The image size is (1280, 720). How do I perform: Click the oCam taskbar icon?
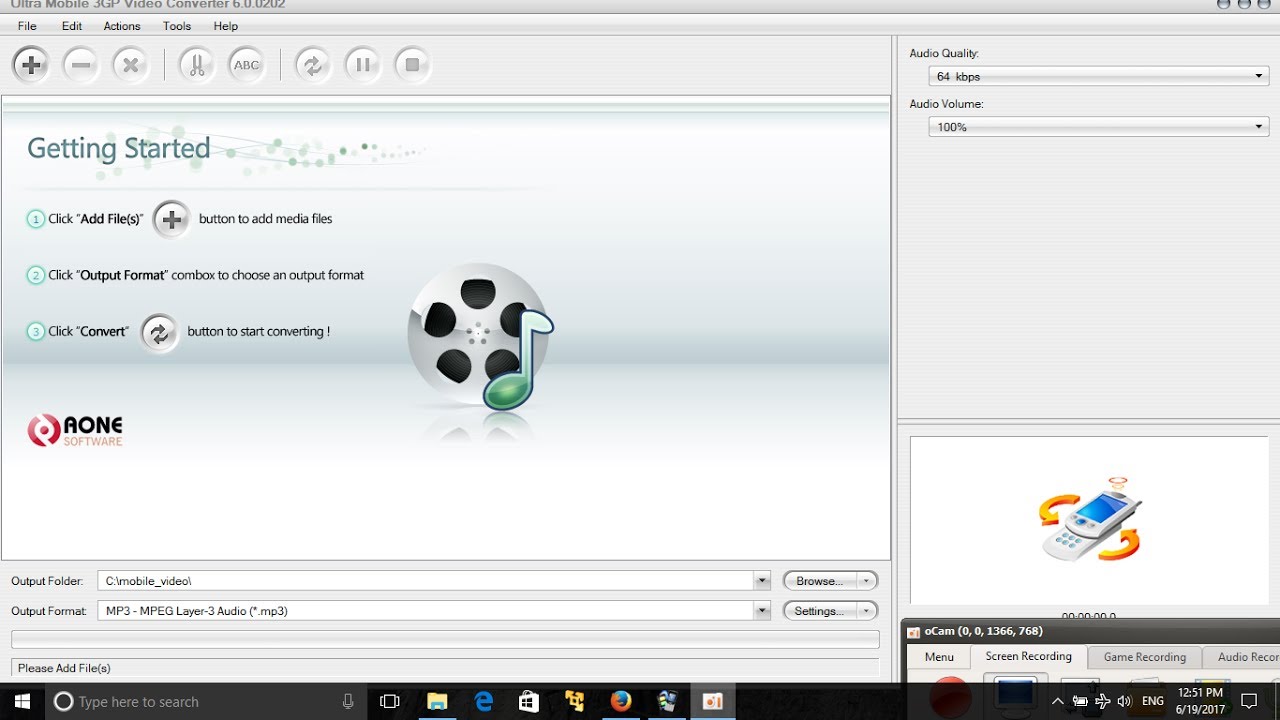click(x=713, y=702)
